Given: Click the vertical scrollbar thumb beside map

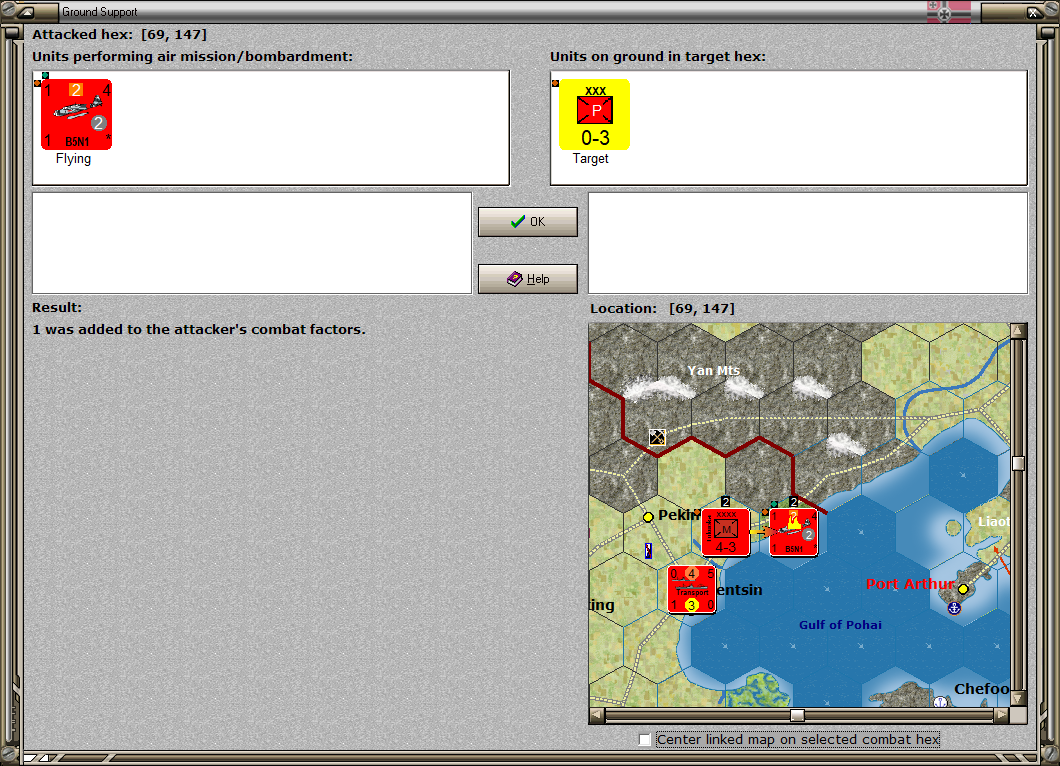Looking at the screenshot, I should tap(1018, 463).
